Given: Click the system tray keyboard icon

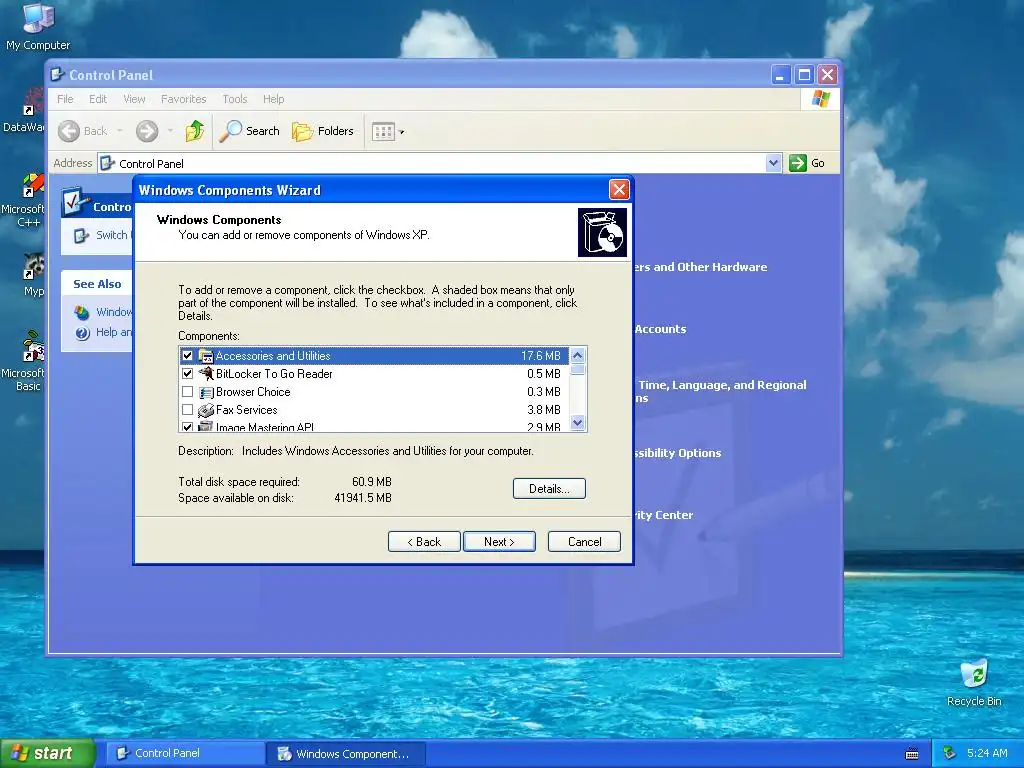Looking at the screenshot, I should tap(912, 754).
